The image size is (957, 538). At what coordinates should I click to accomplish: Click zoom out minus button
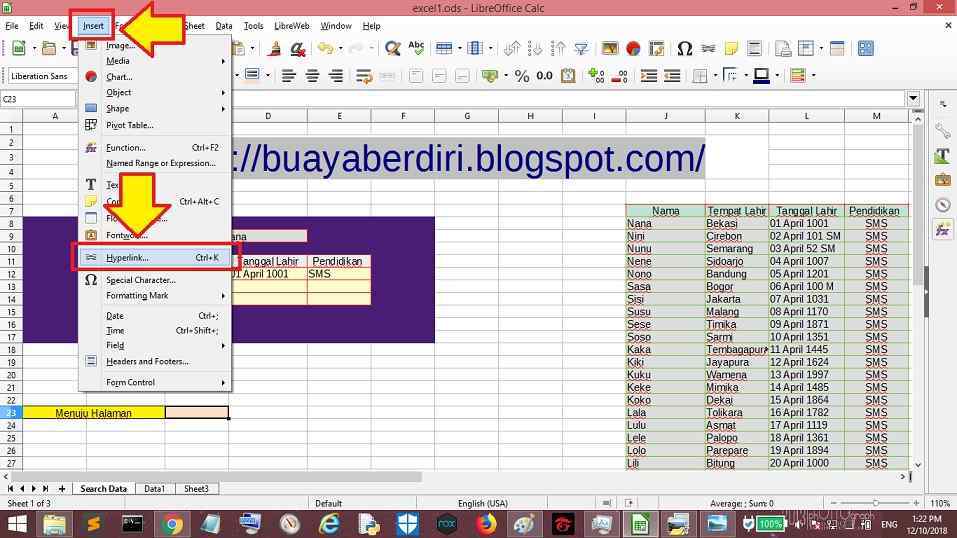(x=834, y=503)
